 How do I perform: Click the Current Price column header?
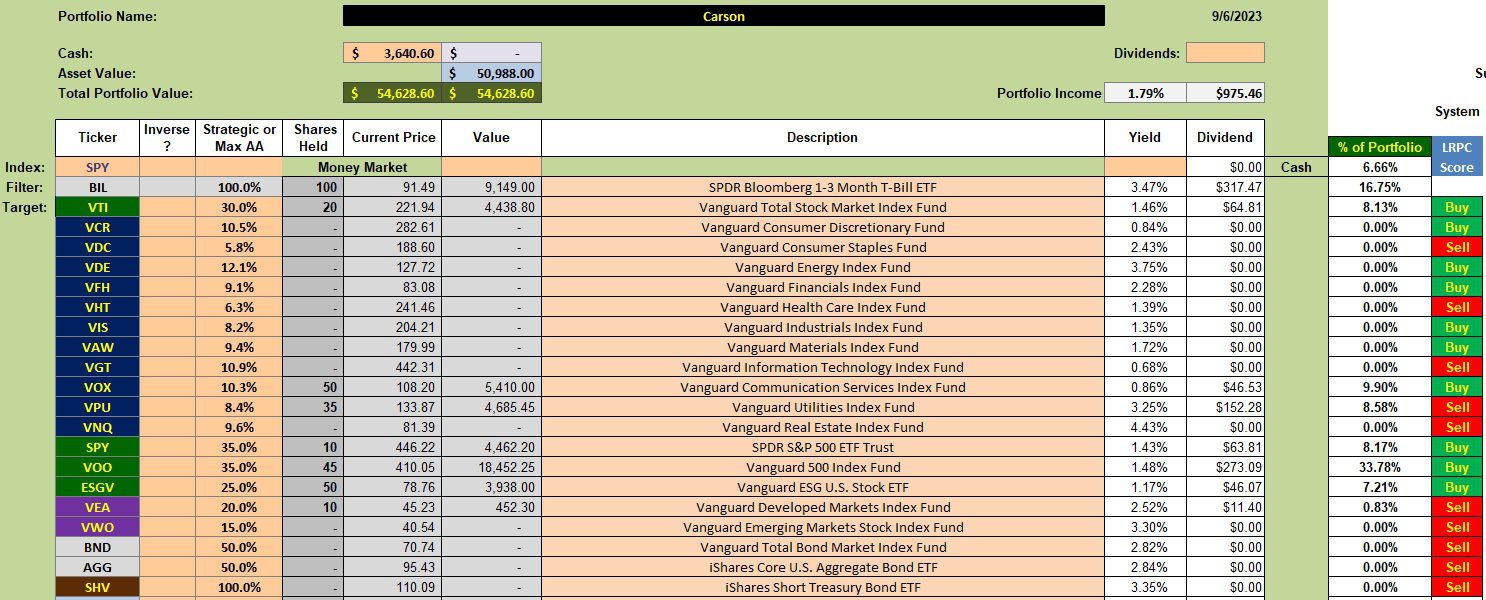point(392,138)
